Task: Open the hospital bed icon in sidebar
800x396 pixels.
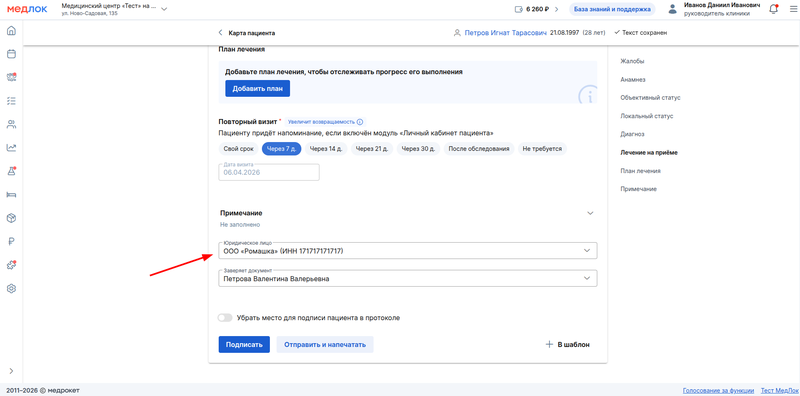Action: (11, 194)
